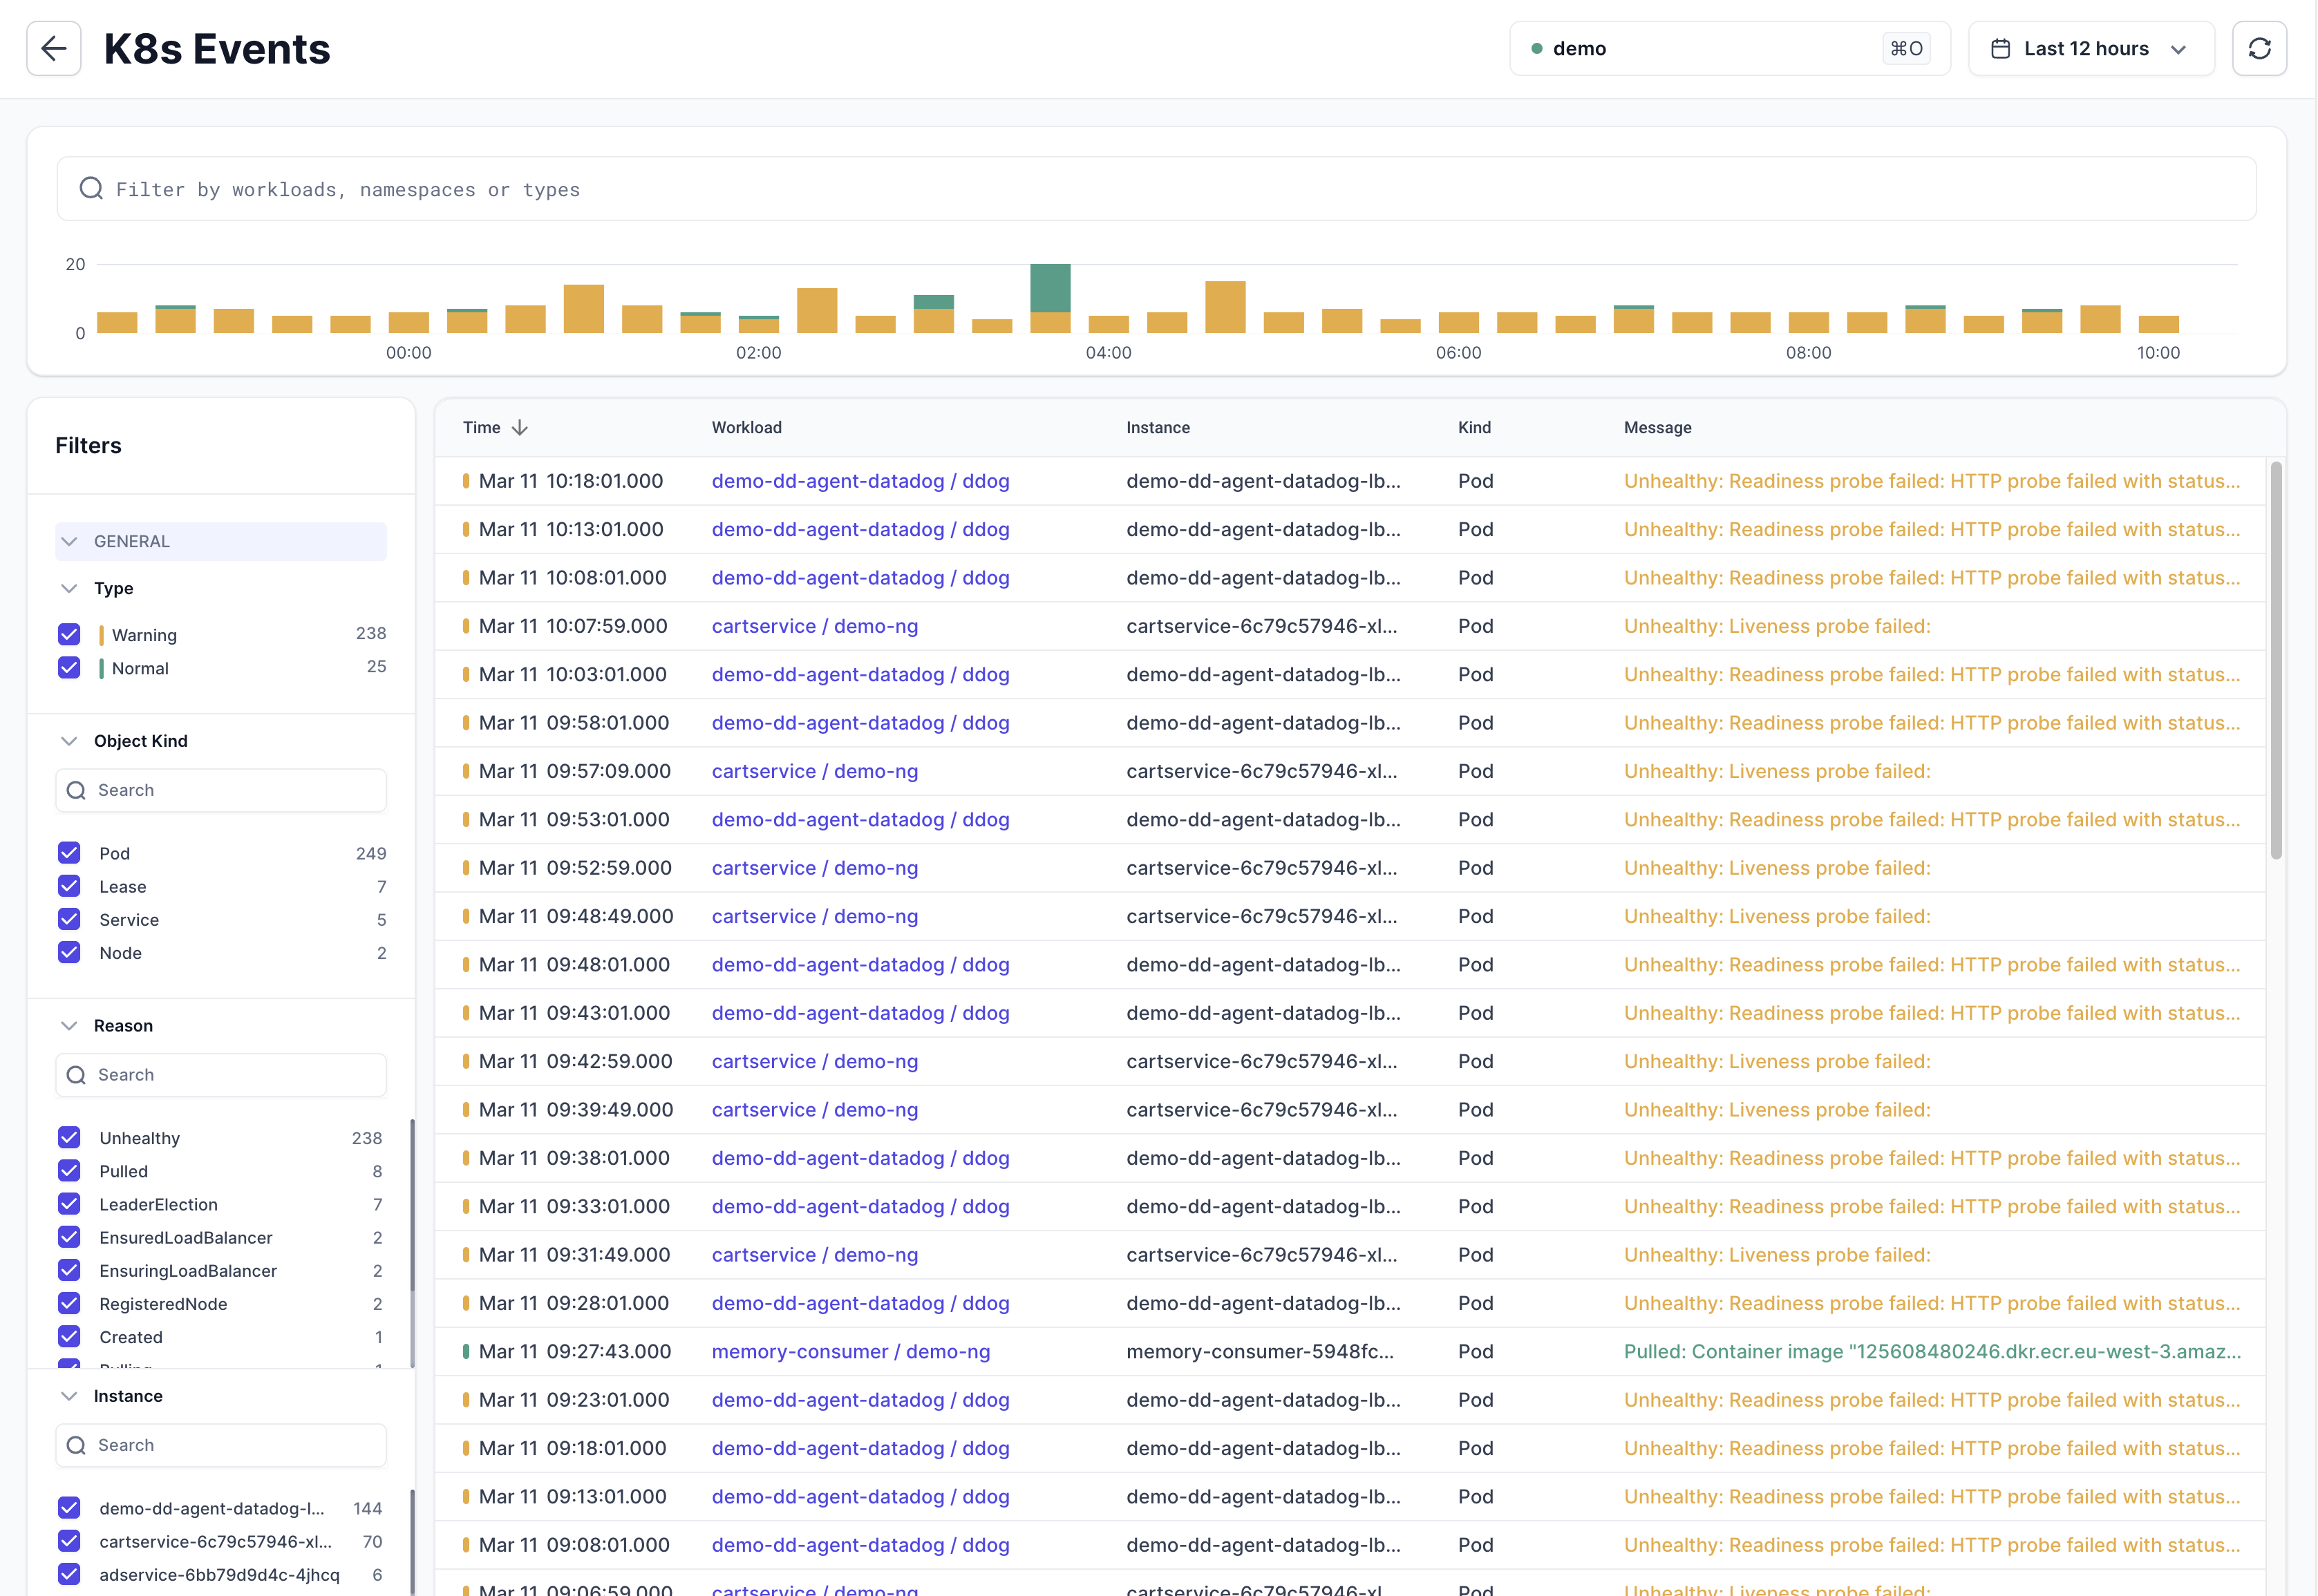The height and width of the screenshot is (1596, 2318).
Task: Open memory-consumer / demo-ng workload link
Action: (850, 1352)
